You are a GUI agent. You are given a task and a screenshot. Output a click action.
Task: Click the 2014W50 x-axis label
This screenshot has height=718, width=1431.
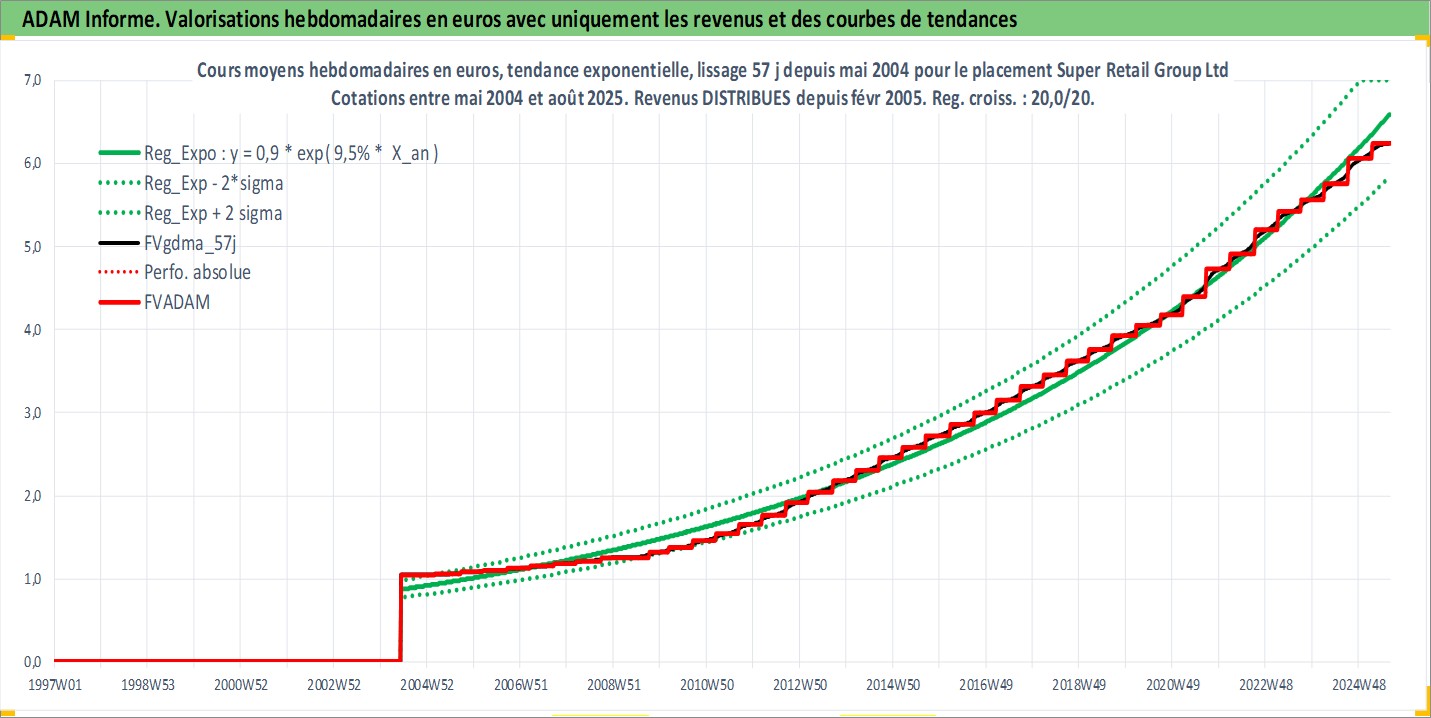tap(893, 685)
